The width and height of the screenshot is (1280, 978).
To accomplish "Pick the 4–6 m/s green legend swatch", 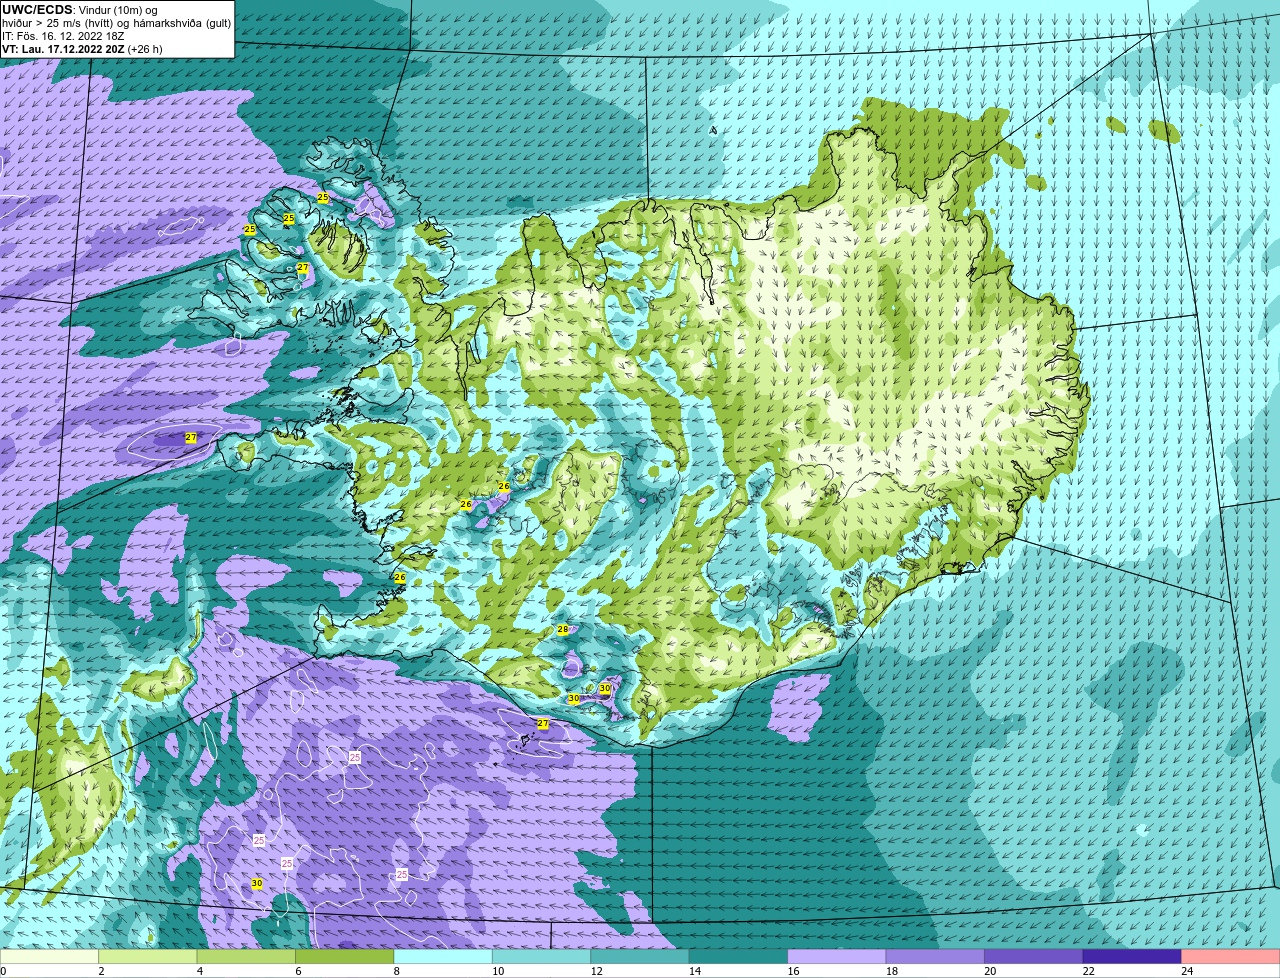I will [x=248, y=956].
